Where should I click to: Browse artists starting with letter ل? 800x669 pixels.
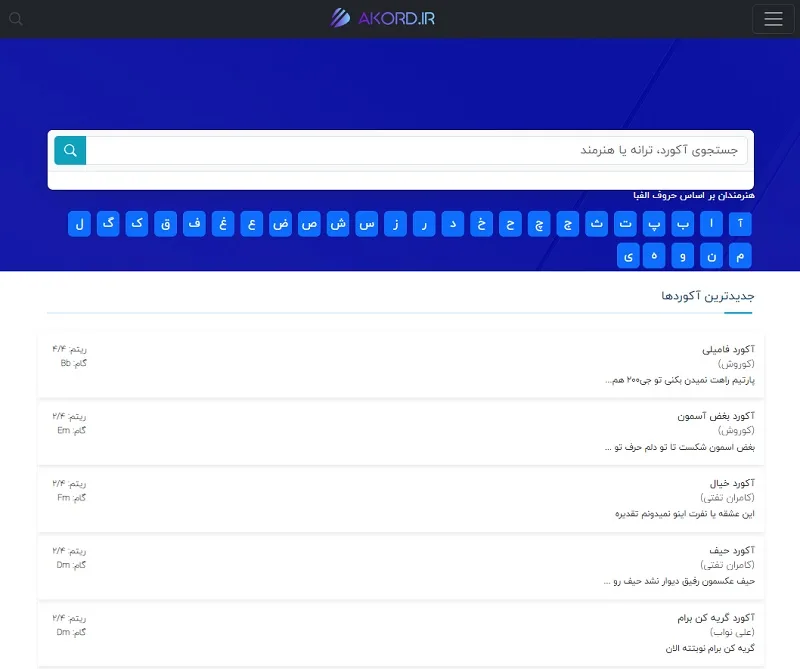click(79, 224)
